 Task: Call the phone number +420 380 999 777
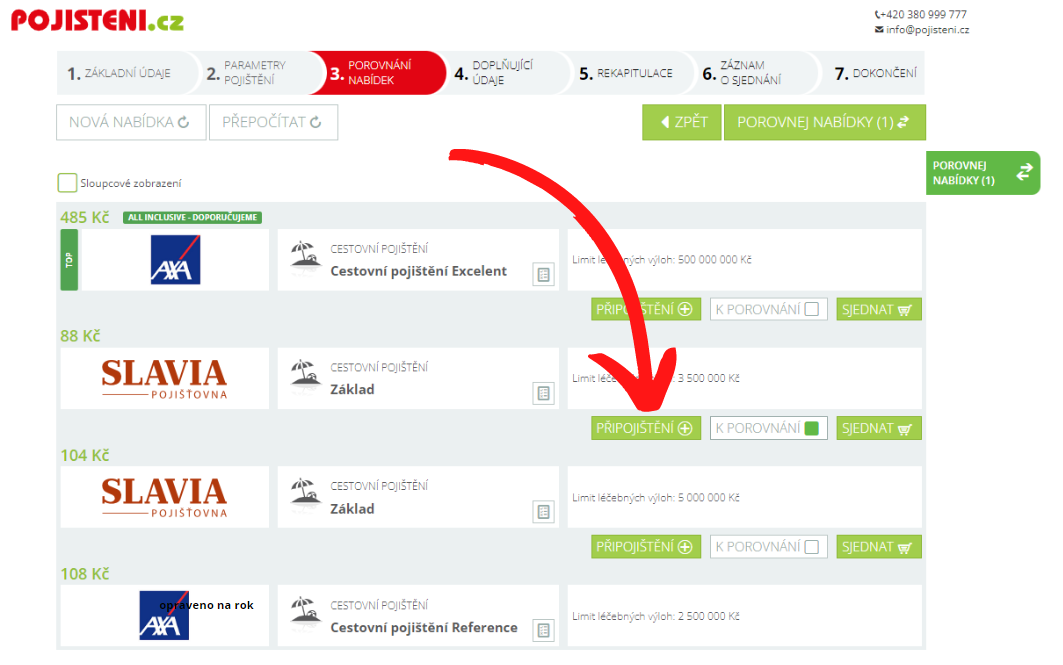[921, 14]
